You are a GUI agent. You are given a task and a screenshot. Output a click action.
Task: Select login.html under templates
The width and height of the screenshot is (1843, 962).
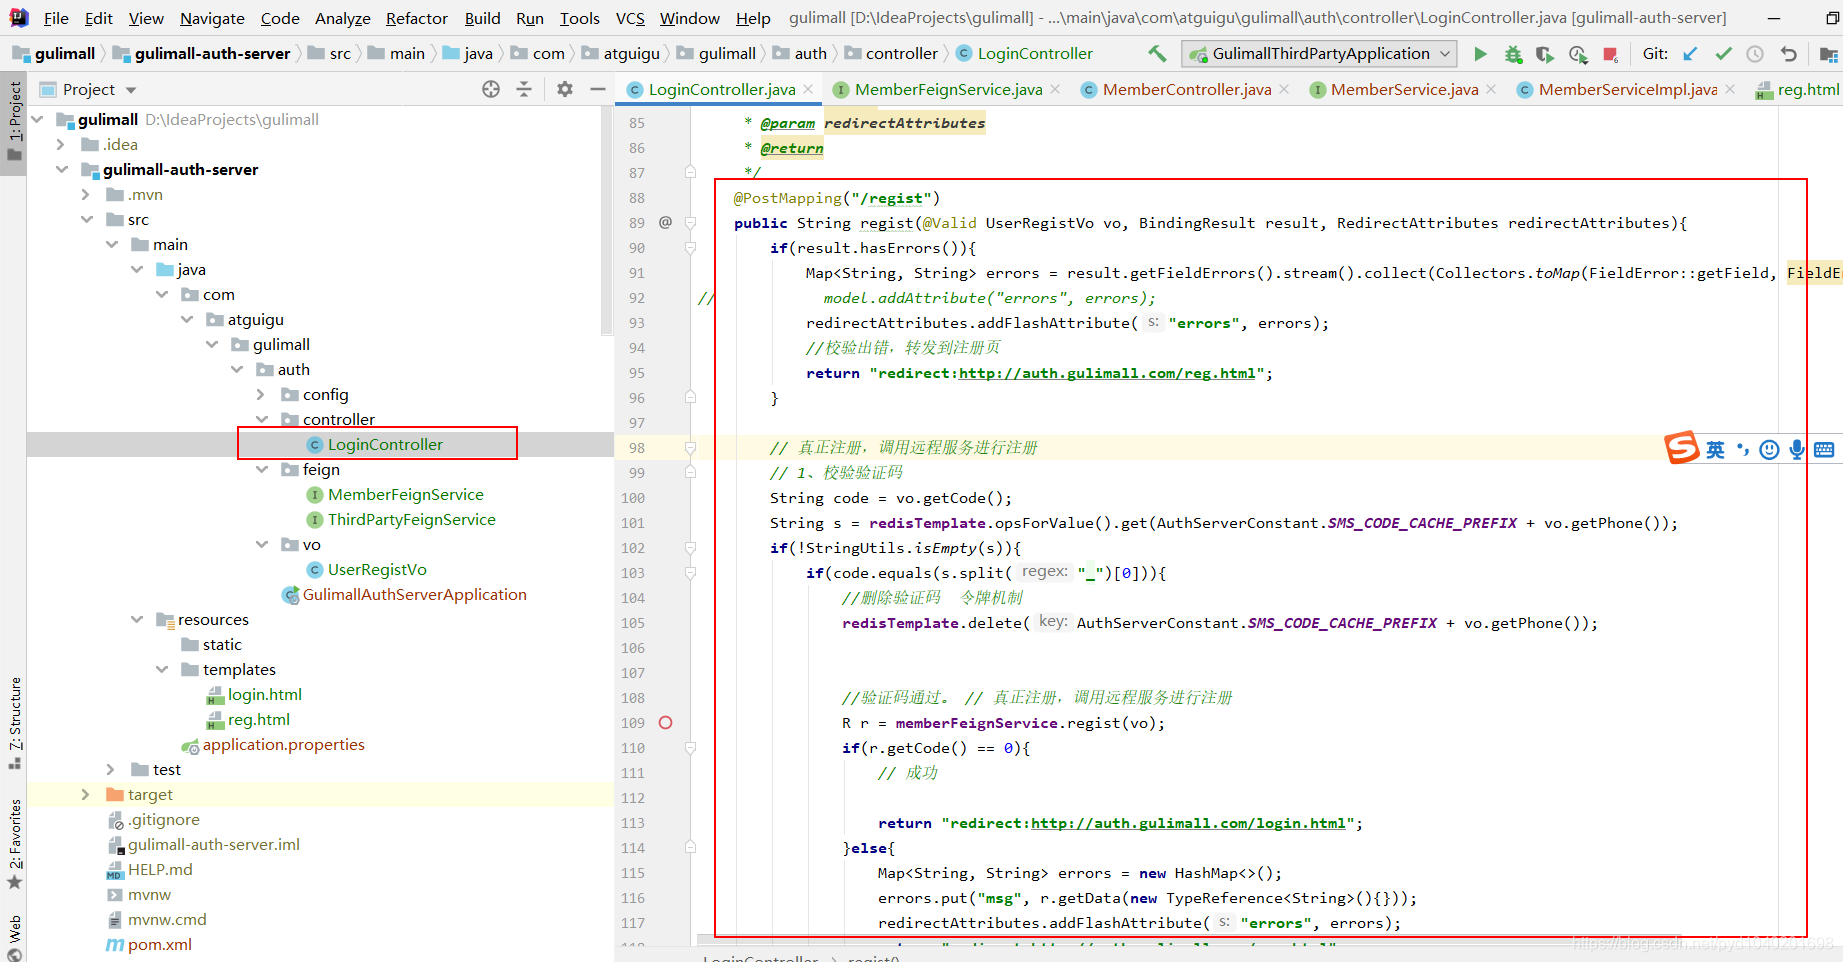(264, 694)
